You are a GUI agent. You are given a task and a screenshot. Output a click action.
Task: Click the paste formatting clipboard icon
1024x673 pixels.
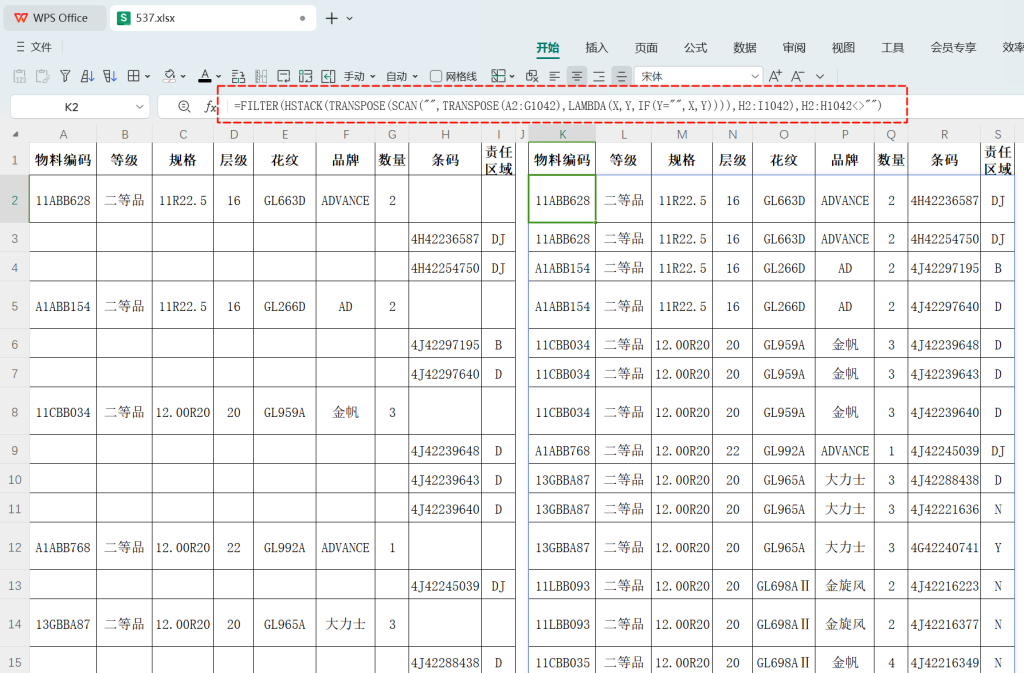click(x=42, y=76)
